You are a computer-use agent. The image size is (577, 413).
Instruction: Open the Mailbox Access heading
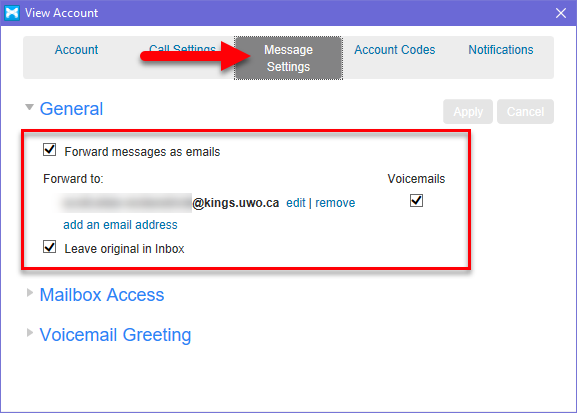(102, 295)
